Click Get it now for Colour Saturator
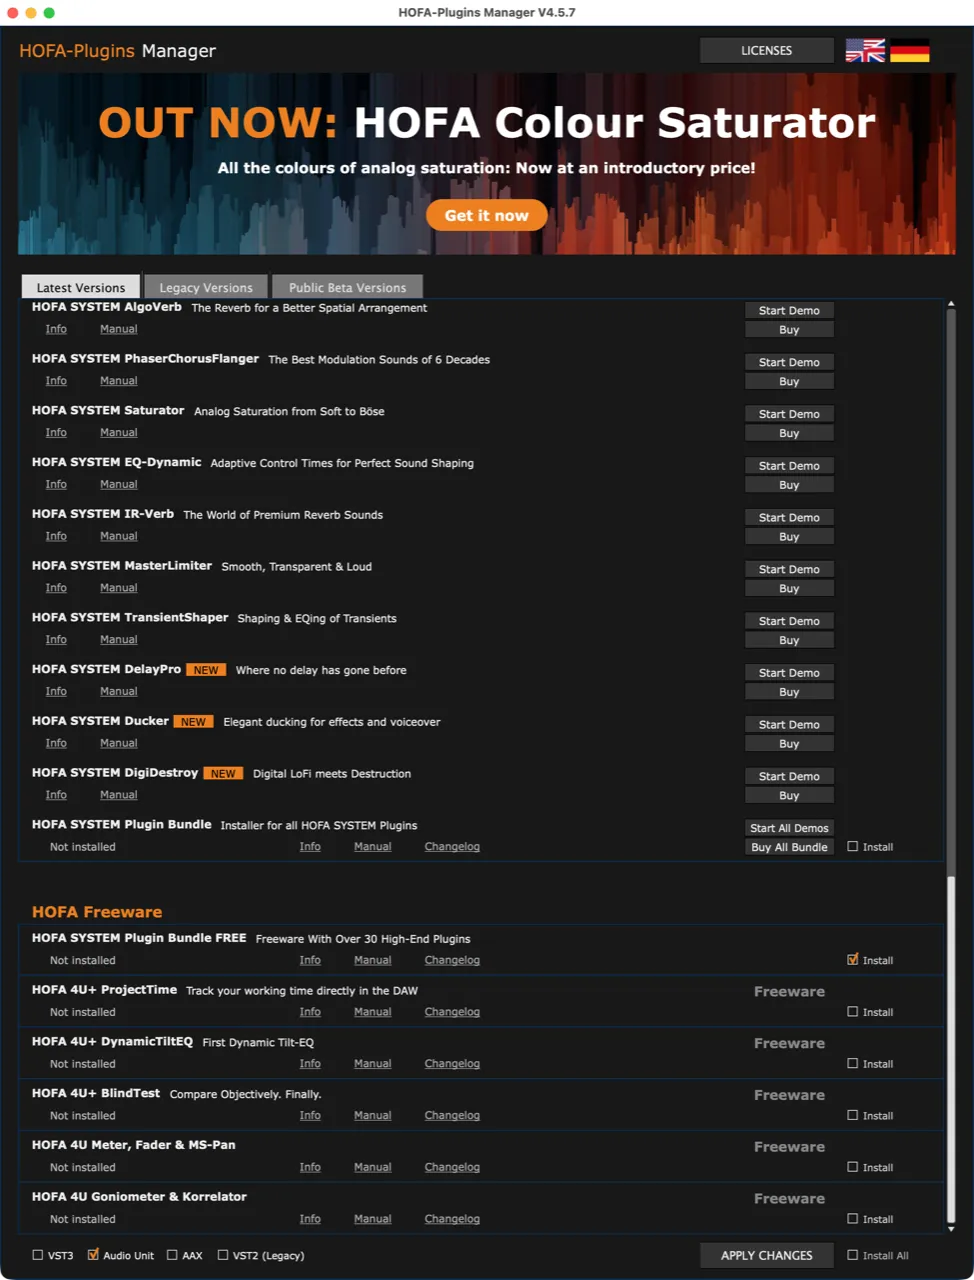This screenshot has height=1280, width=974. pyautogui.click(x=486, y=215)
